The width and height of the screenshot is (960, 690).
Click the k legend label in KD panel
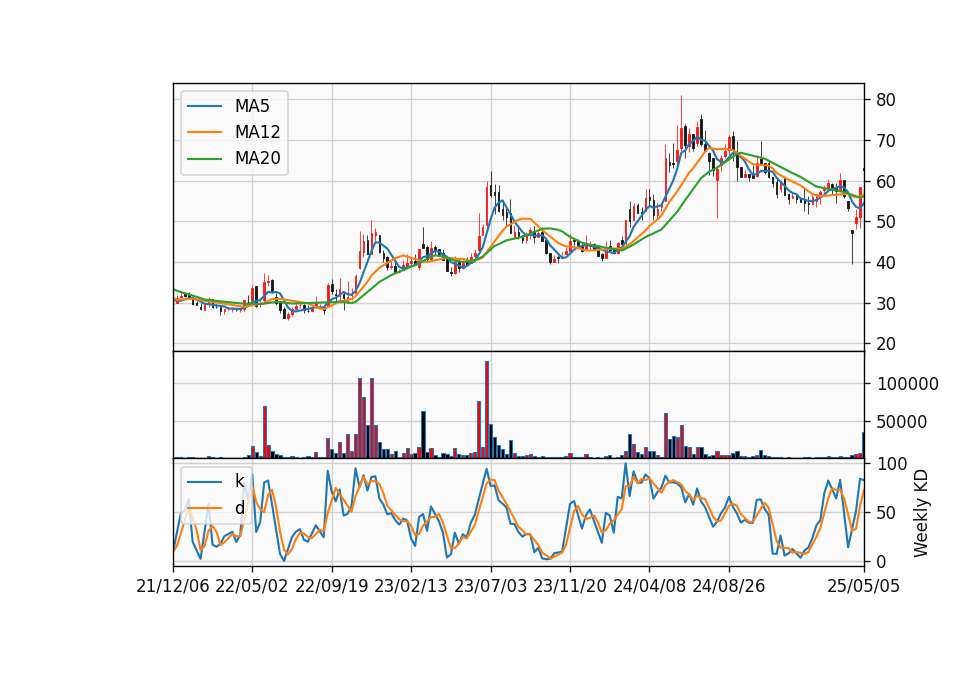pos(239,481)
